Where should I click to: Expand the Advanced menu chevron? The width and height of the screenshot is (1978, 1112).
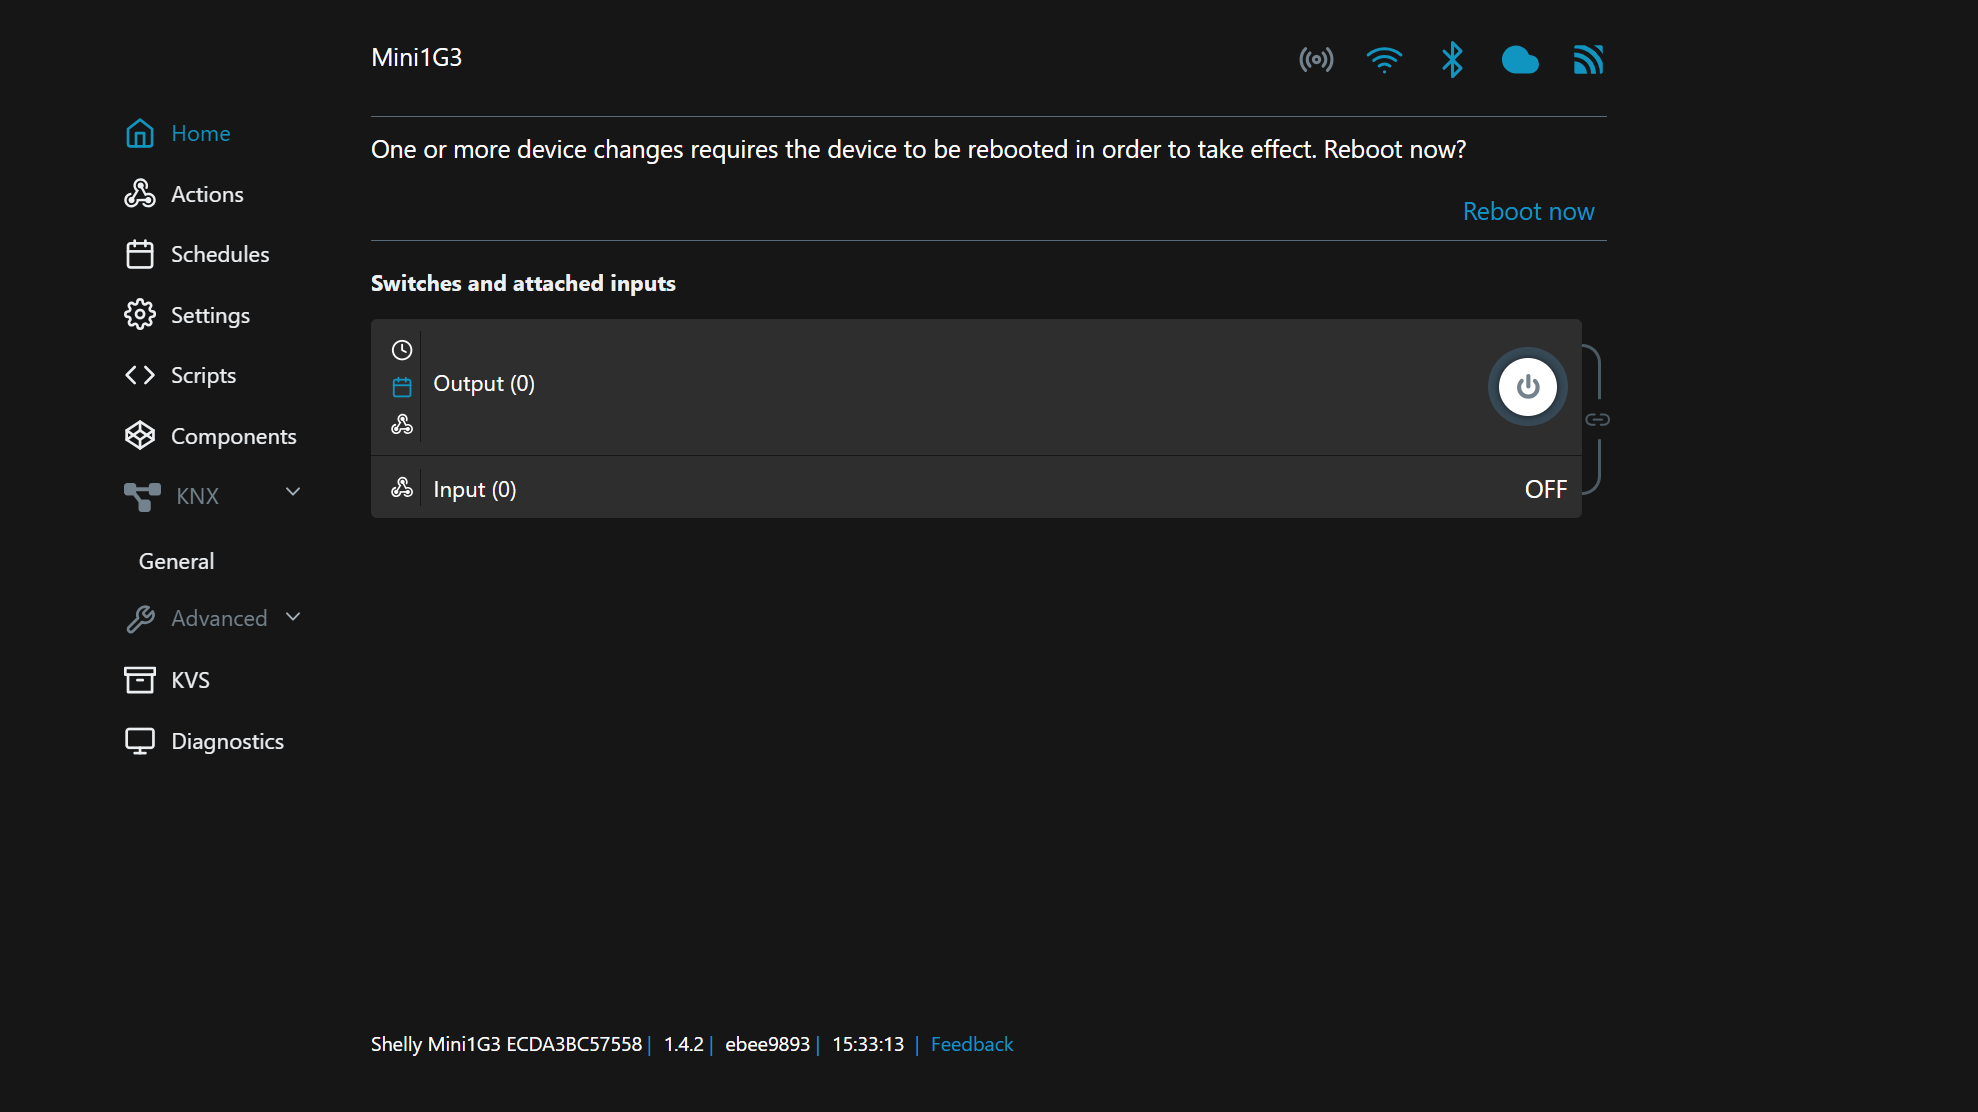293,617
